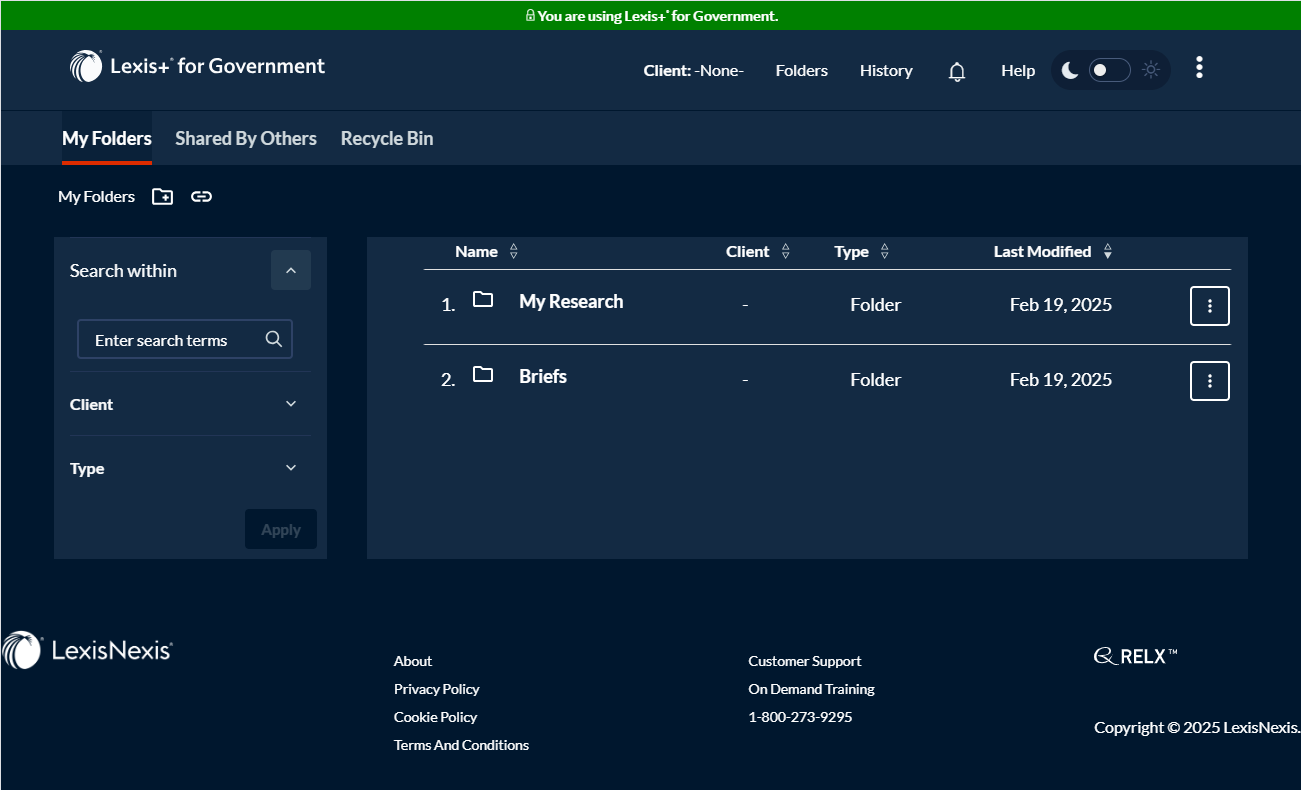Click the My Research folder icon
This screenshot has width=1301, height=790.
(483, 299)
